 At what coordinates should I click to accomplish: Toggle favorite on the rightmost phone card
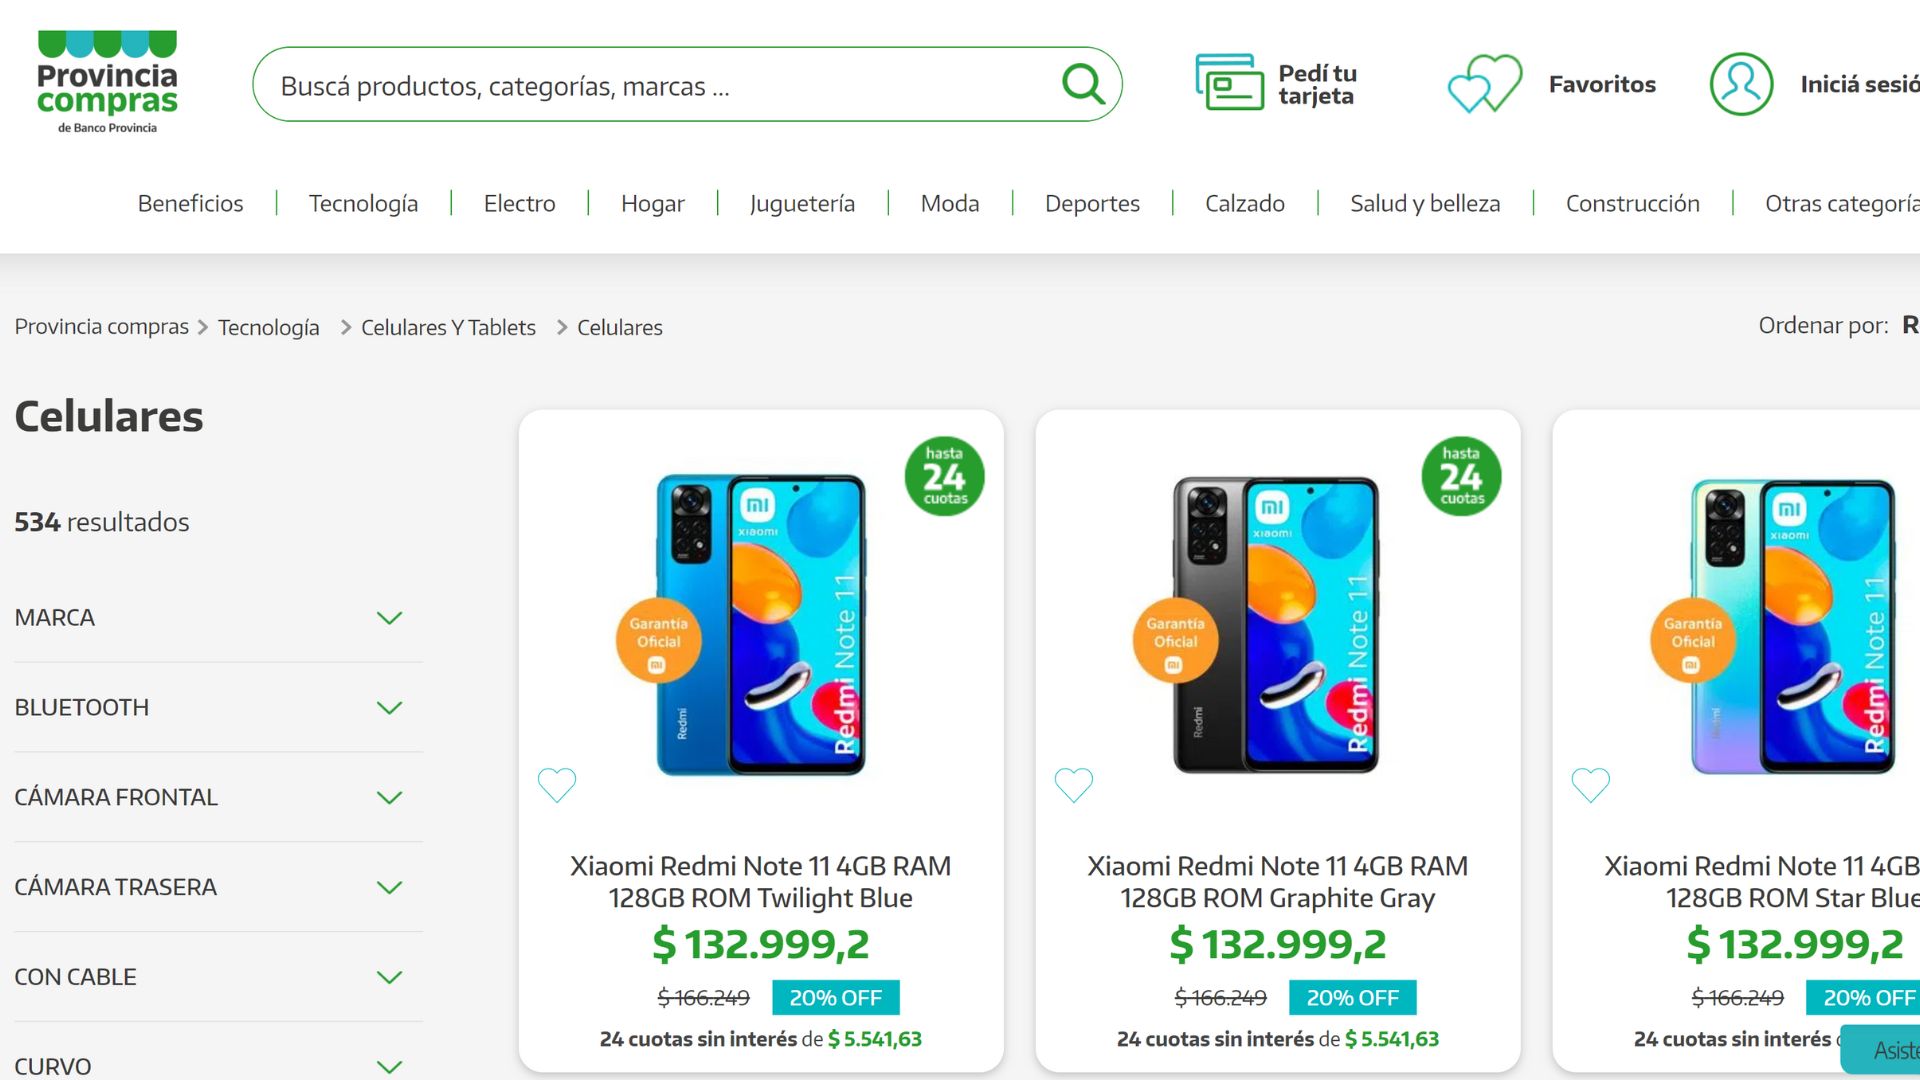[x=1591, y=786]
